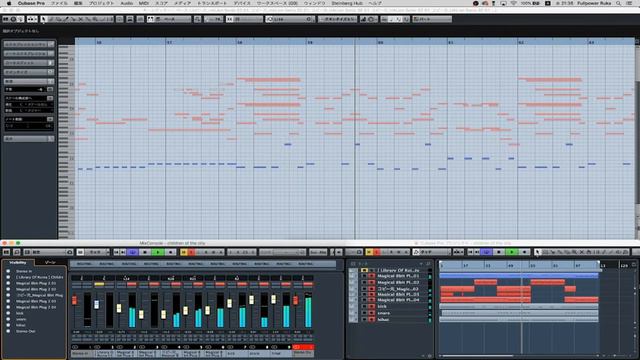Click yellow M button in Project window toolbar
Viewport: 640px width, 360px height.
(369, 252)
